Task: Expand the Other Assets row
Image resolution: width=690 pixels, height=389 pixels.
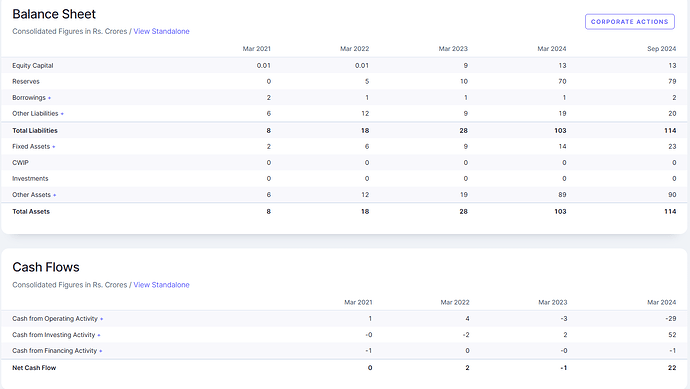Action: click(34, 194)
